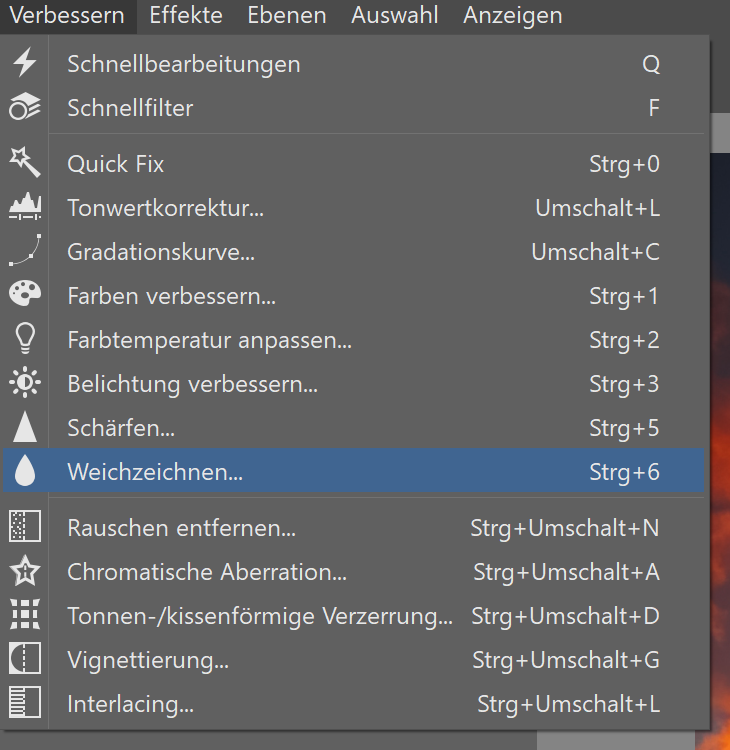Click the palette icon for Farben verbessern
This screenshot has width=730, height=750.
[24, 296]
